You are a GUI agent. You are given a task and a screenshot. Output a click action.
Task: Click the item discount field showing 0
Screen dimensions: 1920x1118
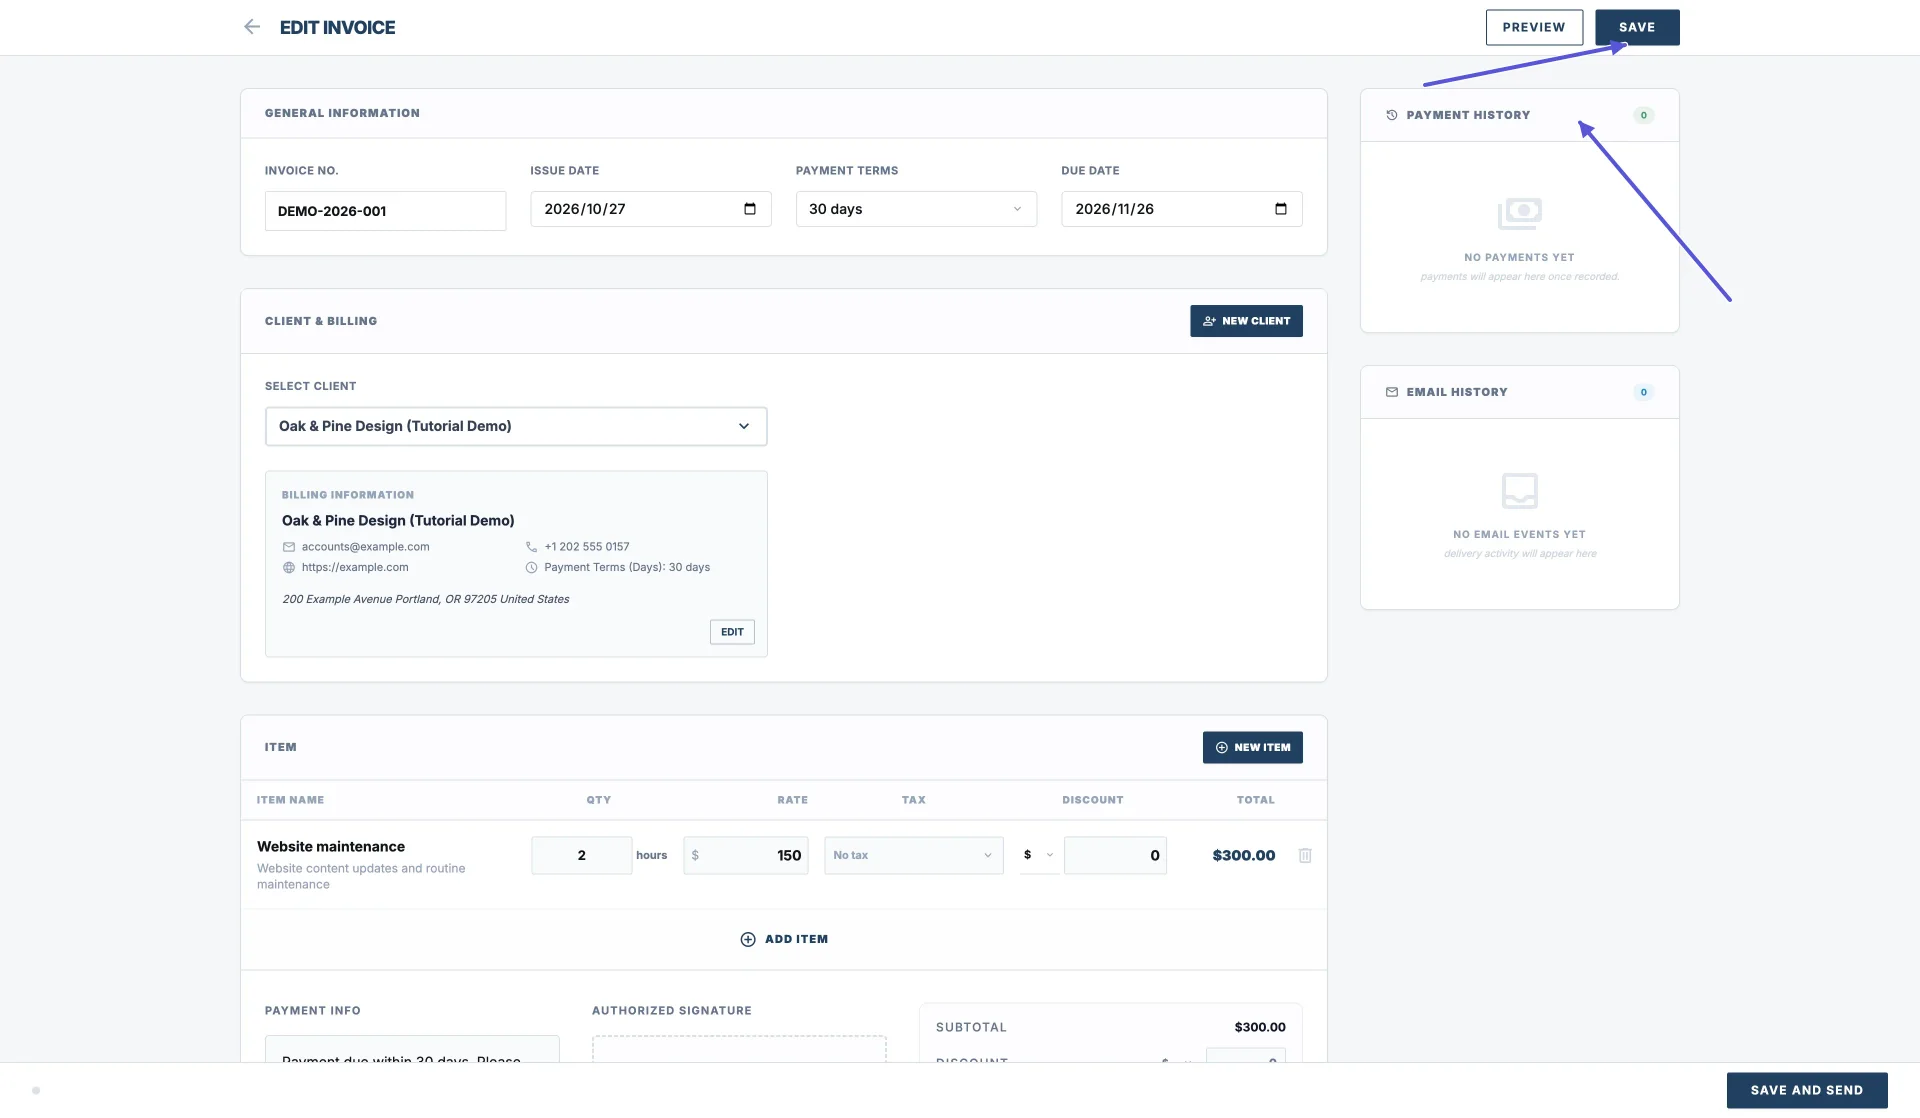[1115, 855]
